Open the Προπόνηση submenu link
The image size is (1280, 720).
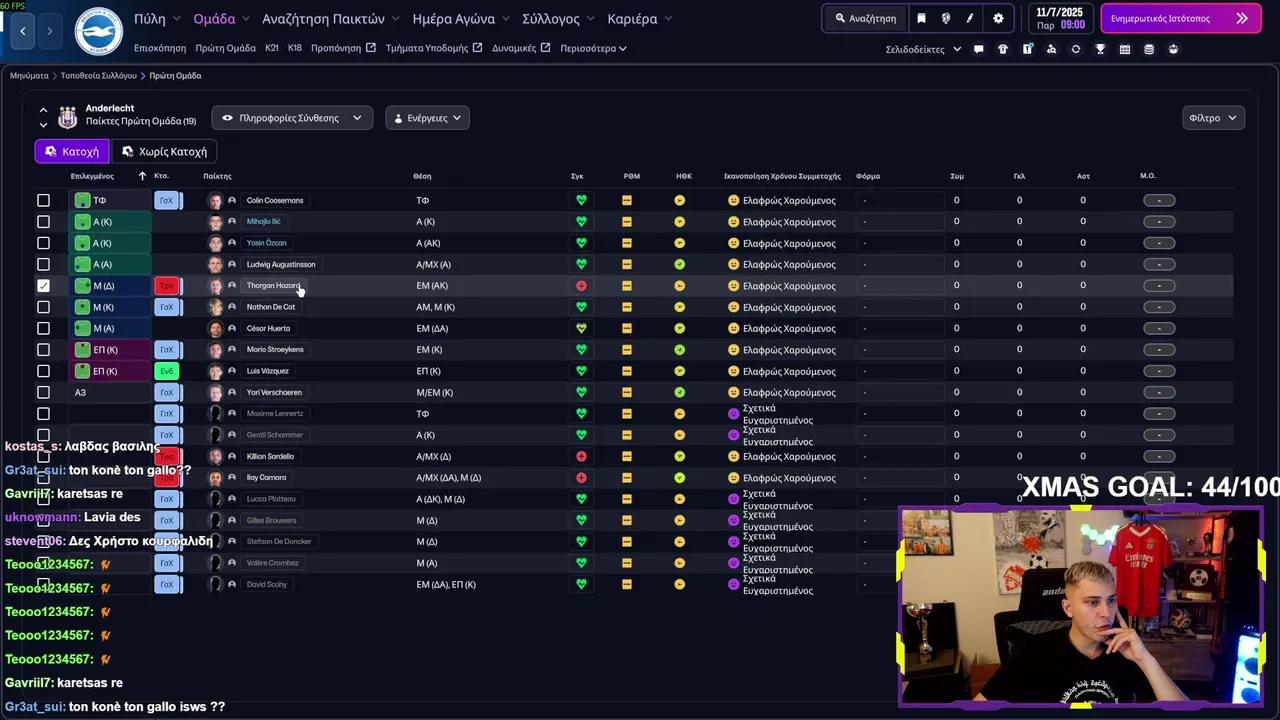click(343, 48)
